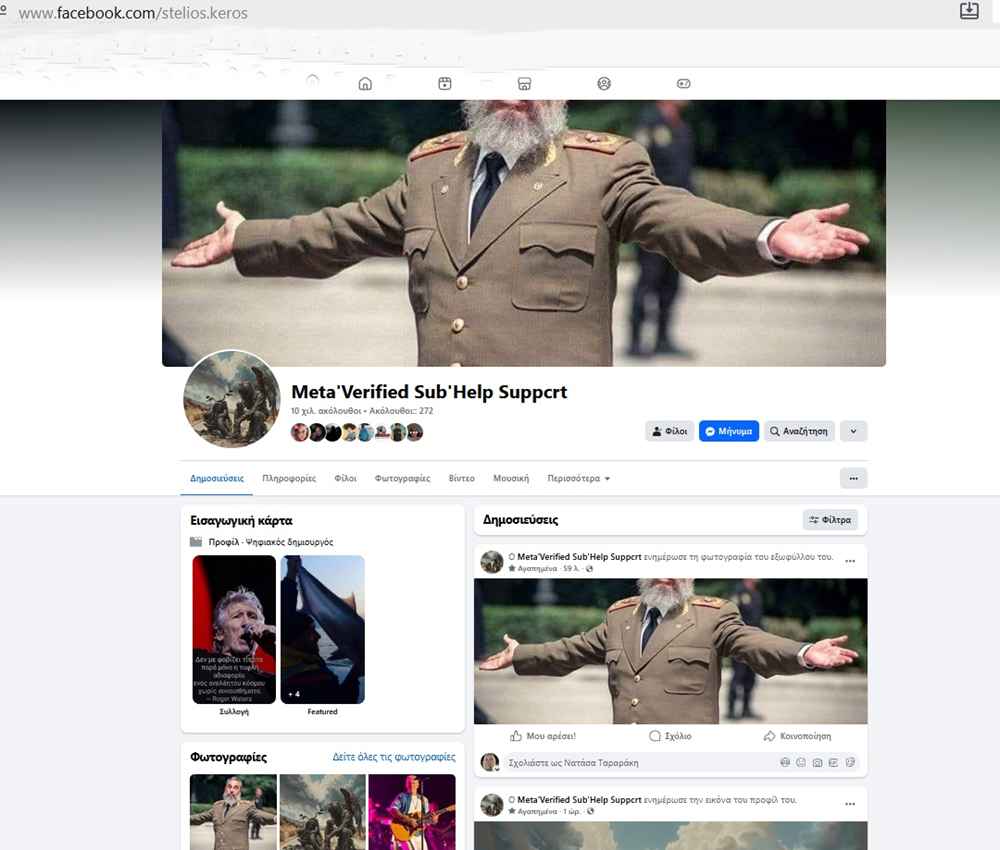Expand the Περισσότερα tab dropdown
Screen dimensions: 1000x850
pos(578,479)
